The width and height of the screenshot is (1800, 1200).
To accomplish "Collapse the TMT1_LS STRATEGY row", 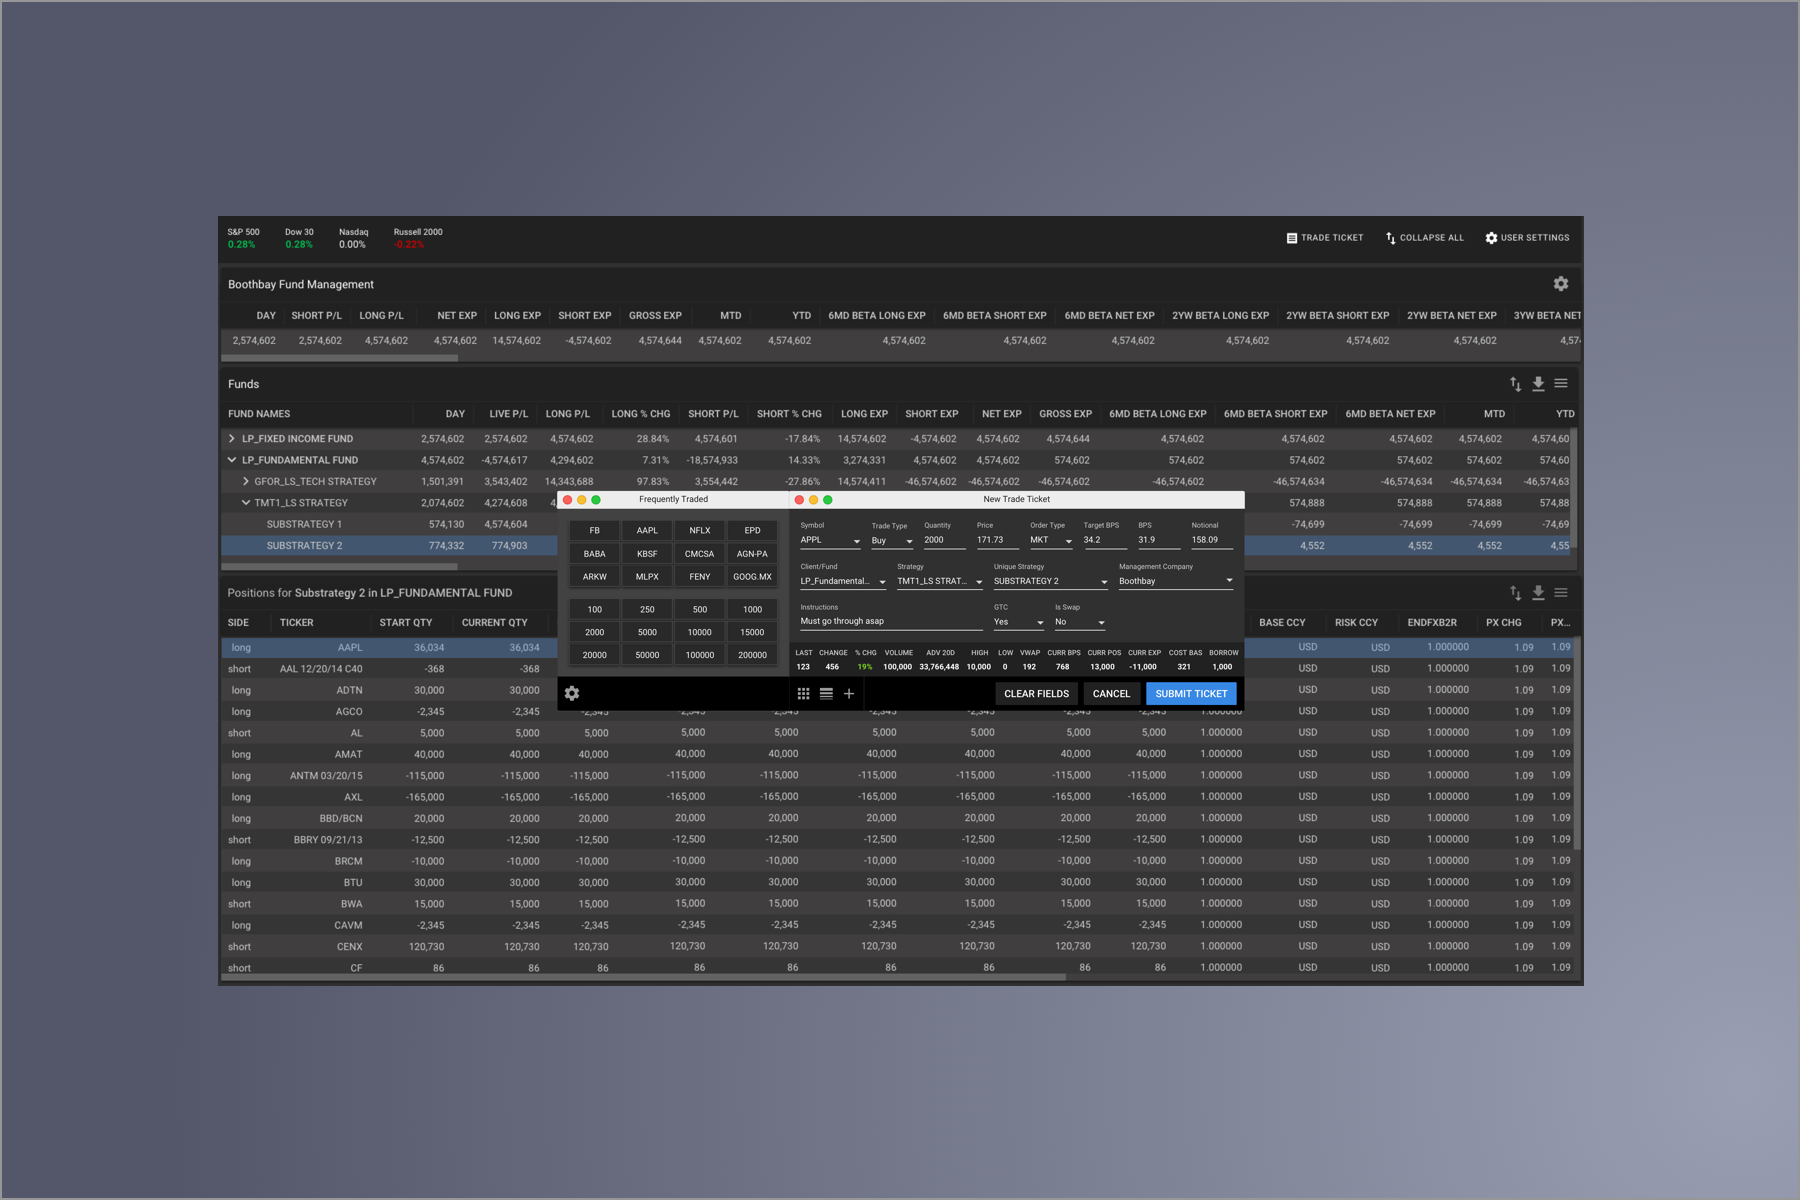I will pyautogui.click(x=246, y=503).
